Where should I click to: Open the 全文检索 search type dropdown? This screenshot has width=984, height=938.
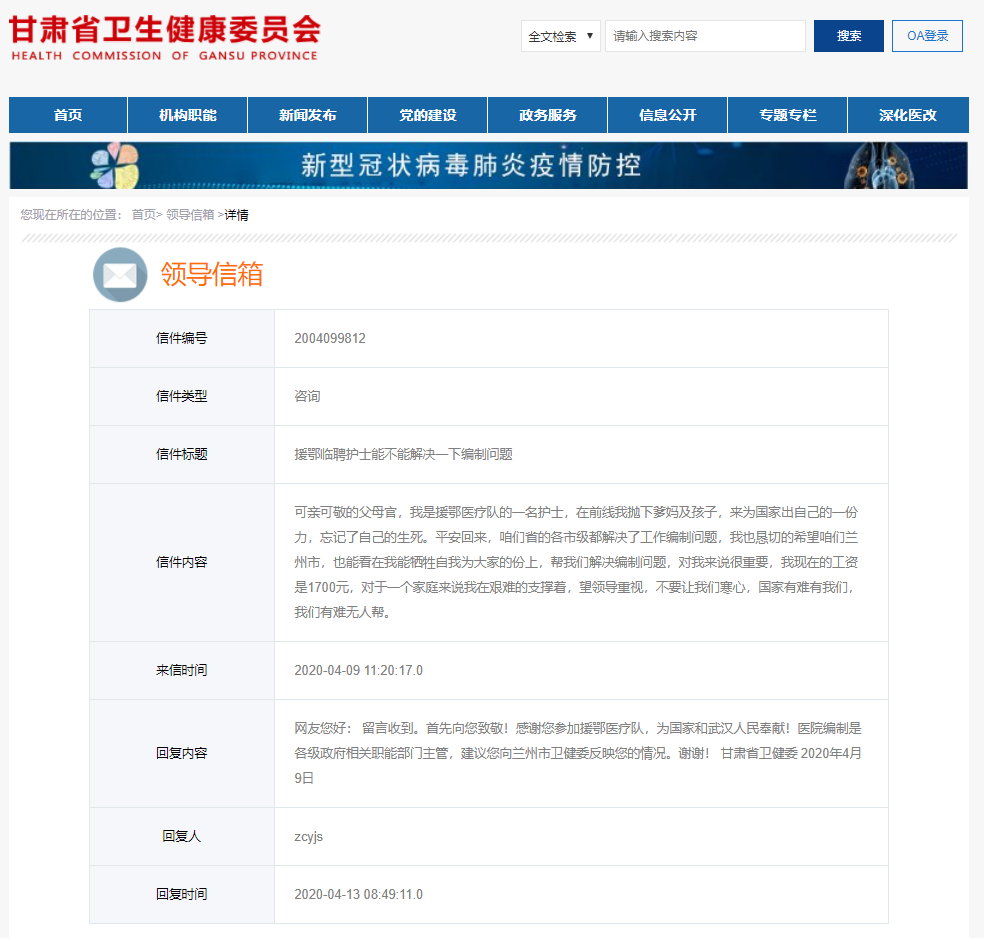[x=560, y=36]
